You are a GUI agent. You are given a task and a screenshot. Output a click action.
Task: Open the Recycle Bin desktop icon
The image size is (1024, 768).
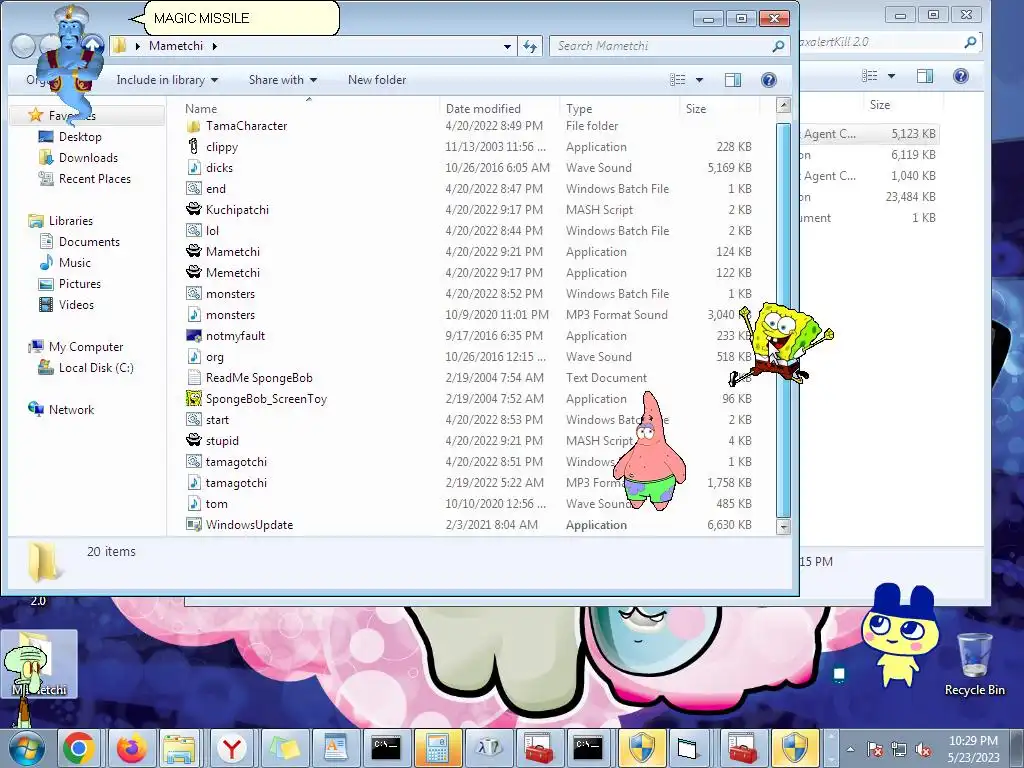974,664
